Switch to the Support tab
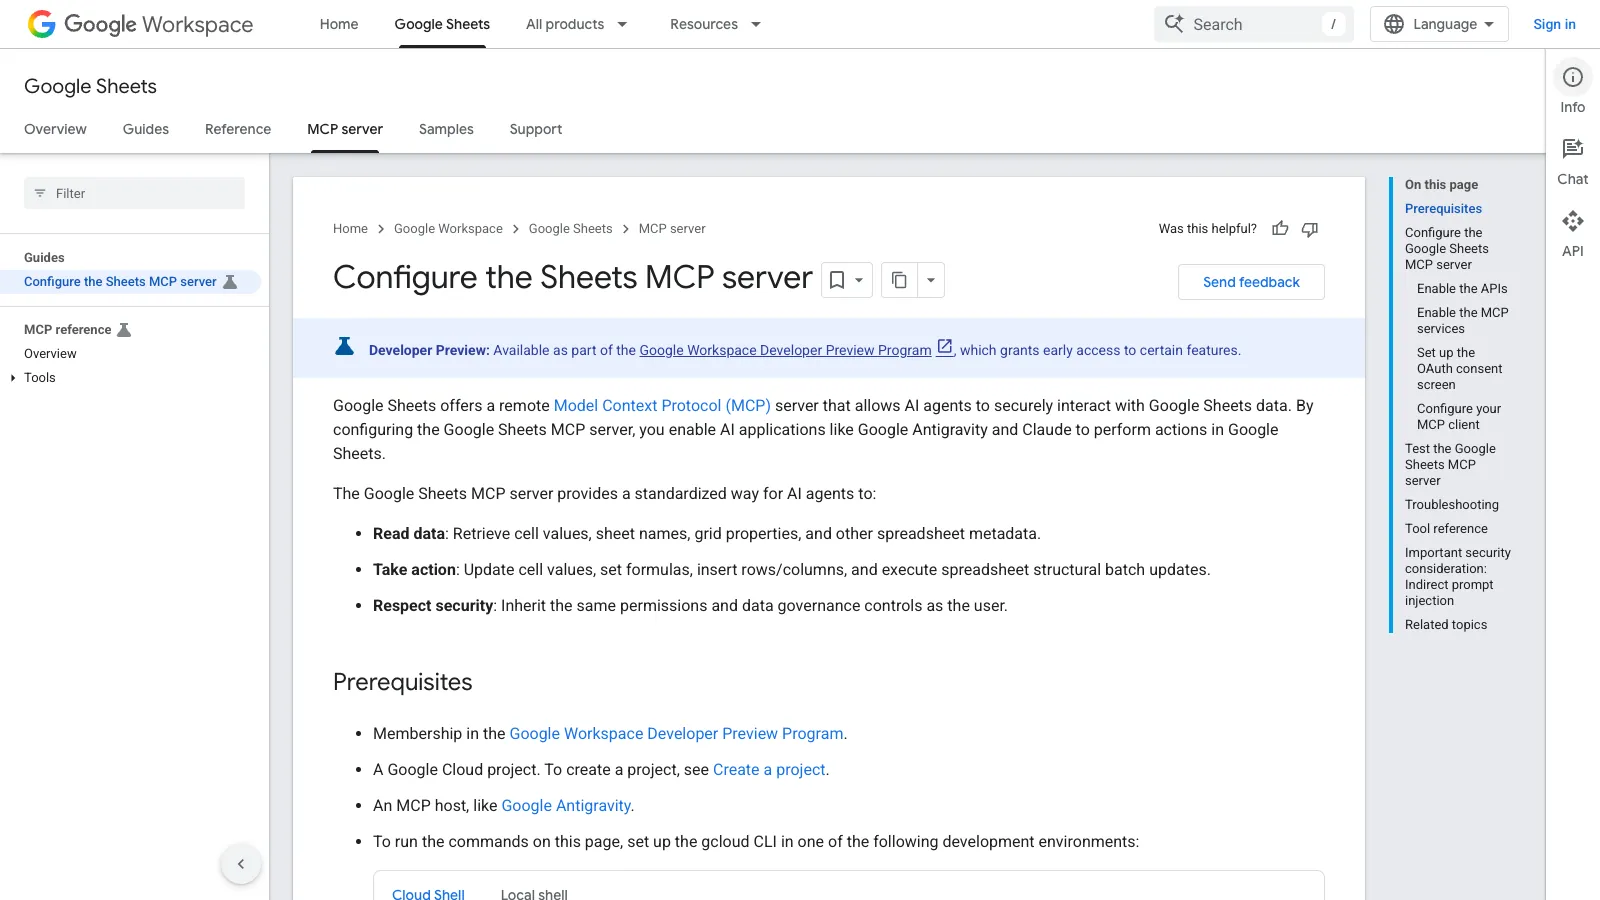The image size is (1600, 900). pyautogui.click(x=536, y=129)
